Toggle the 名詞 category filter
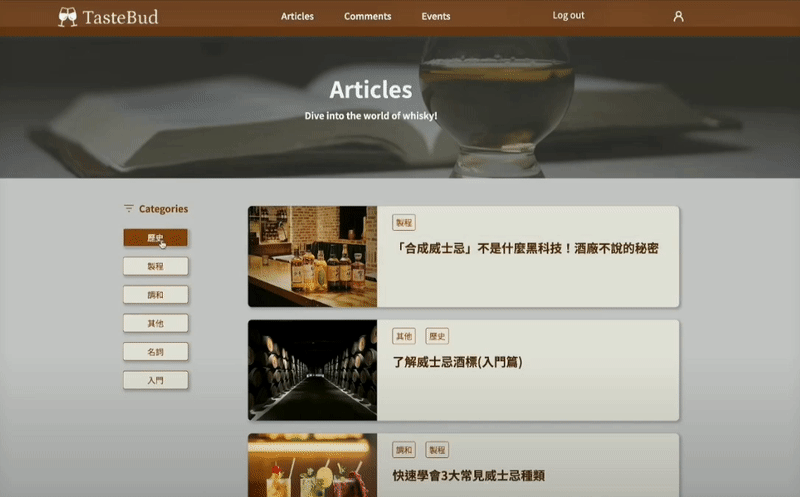The width and height of the screenshot is (800, 497). 156,352
